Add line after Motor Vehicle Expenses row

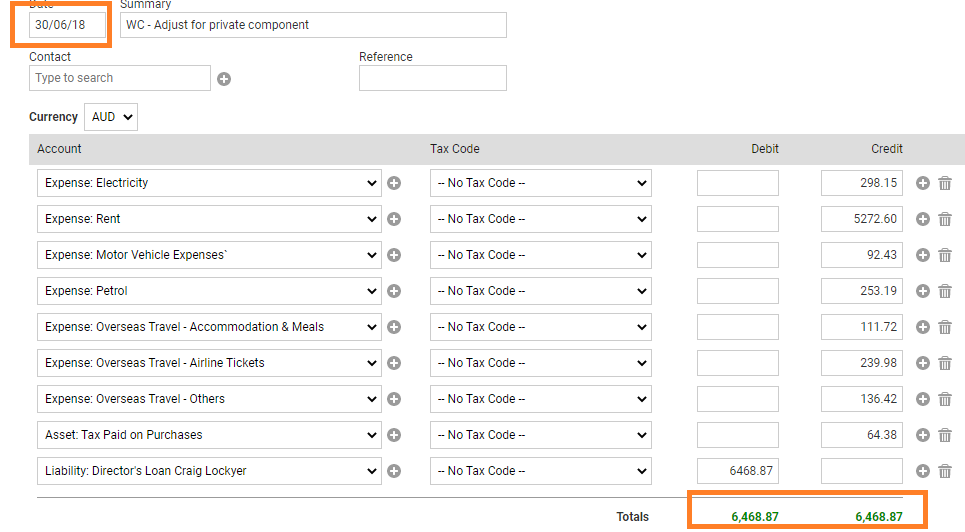[x=923, y=255]
